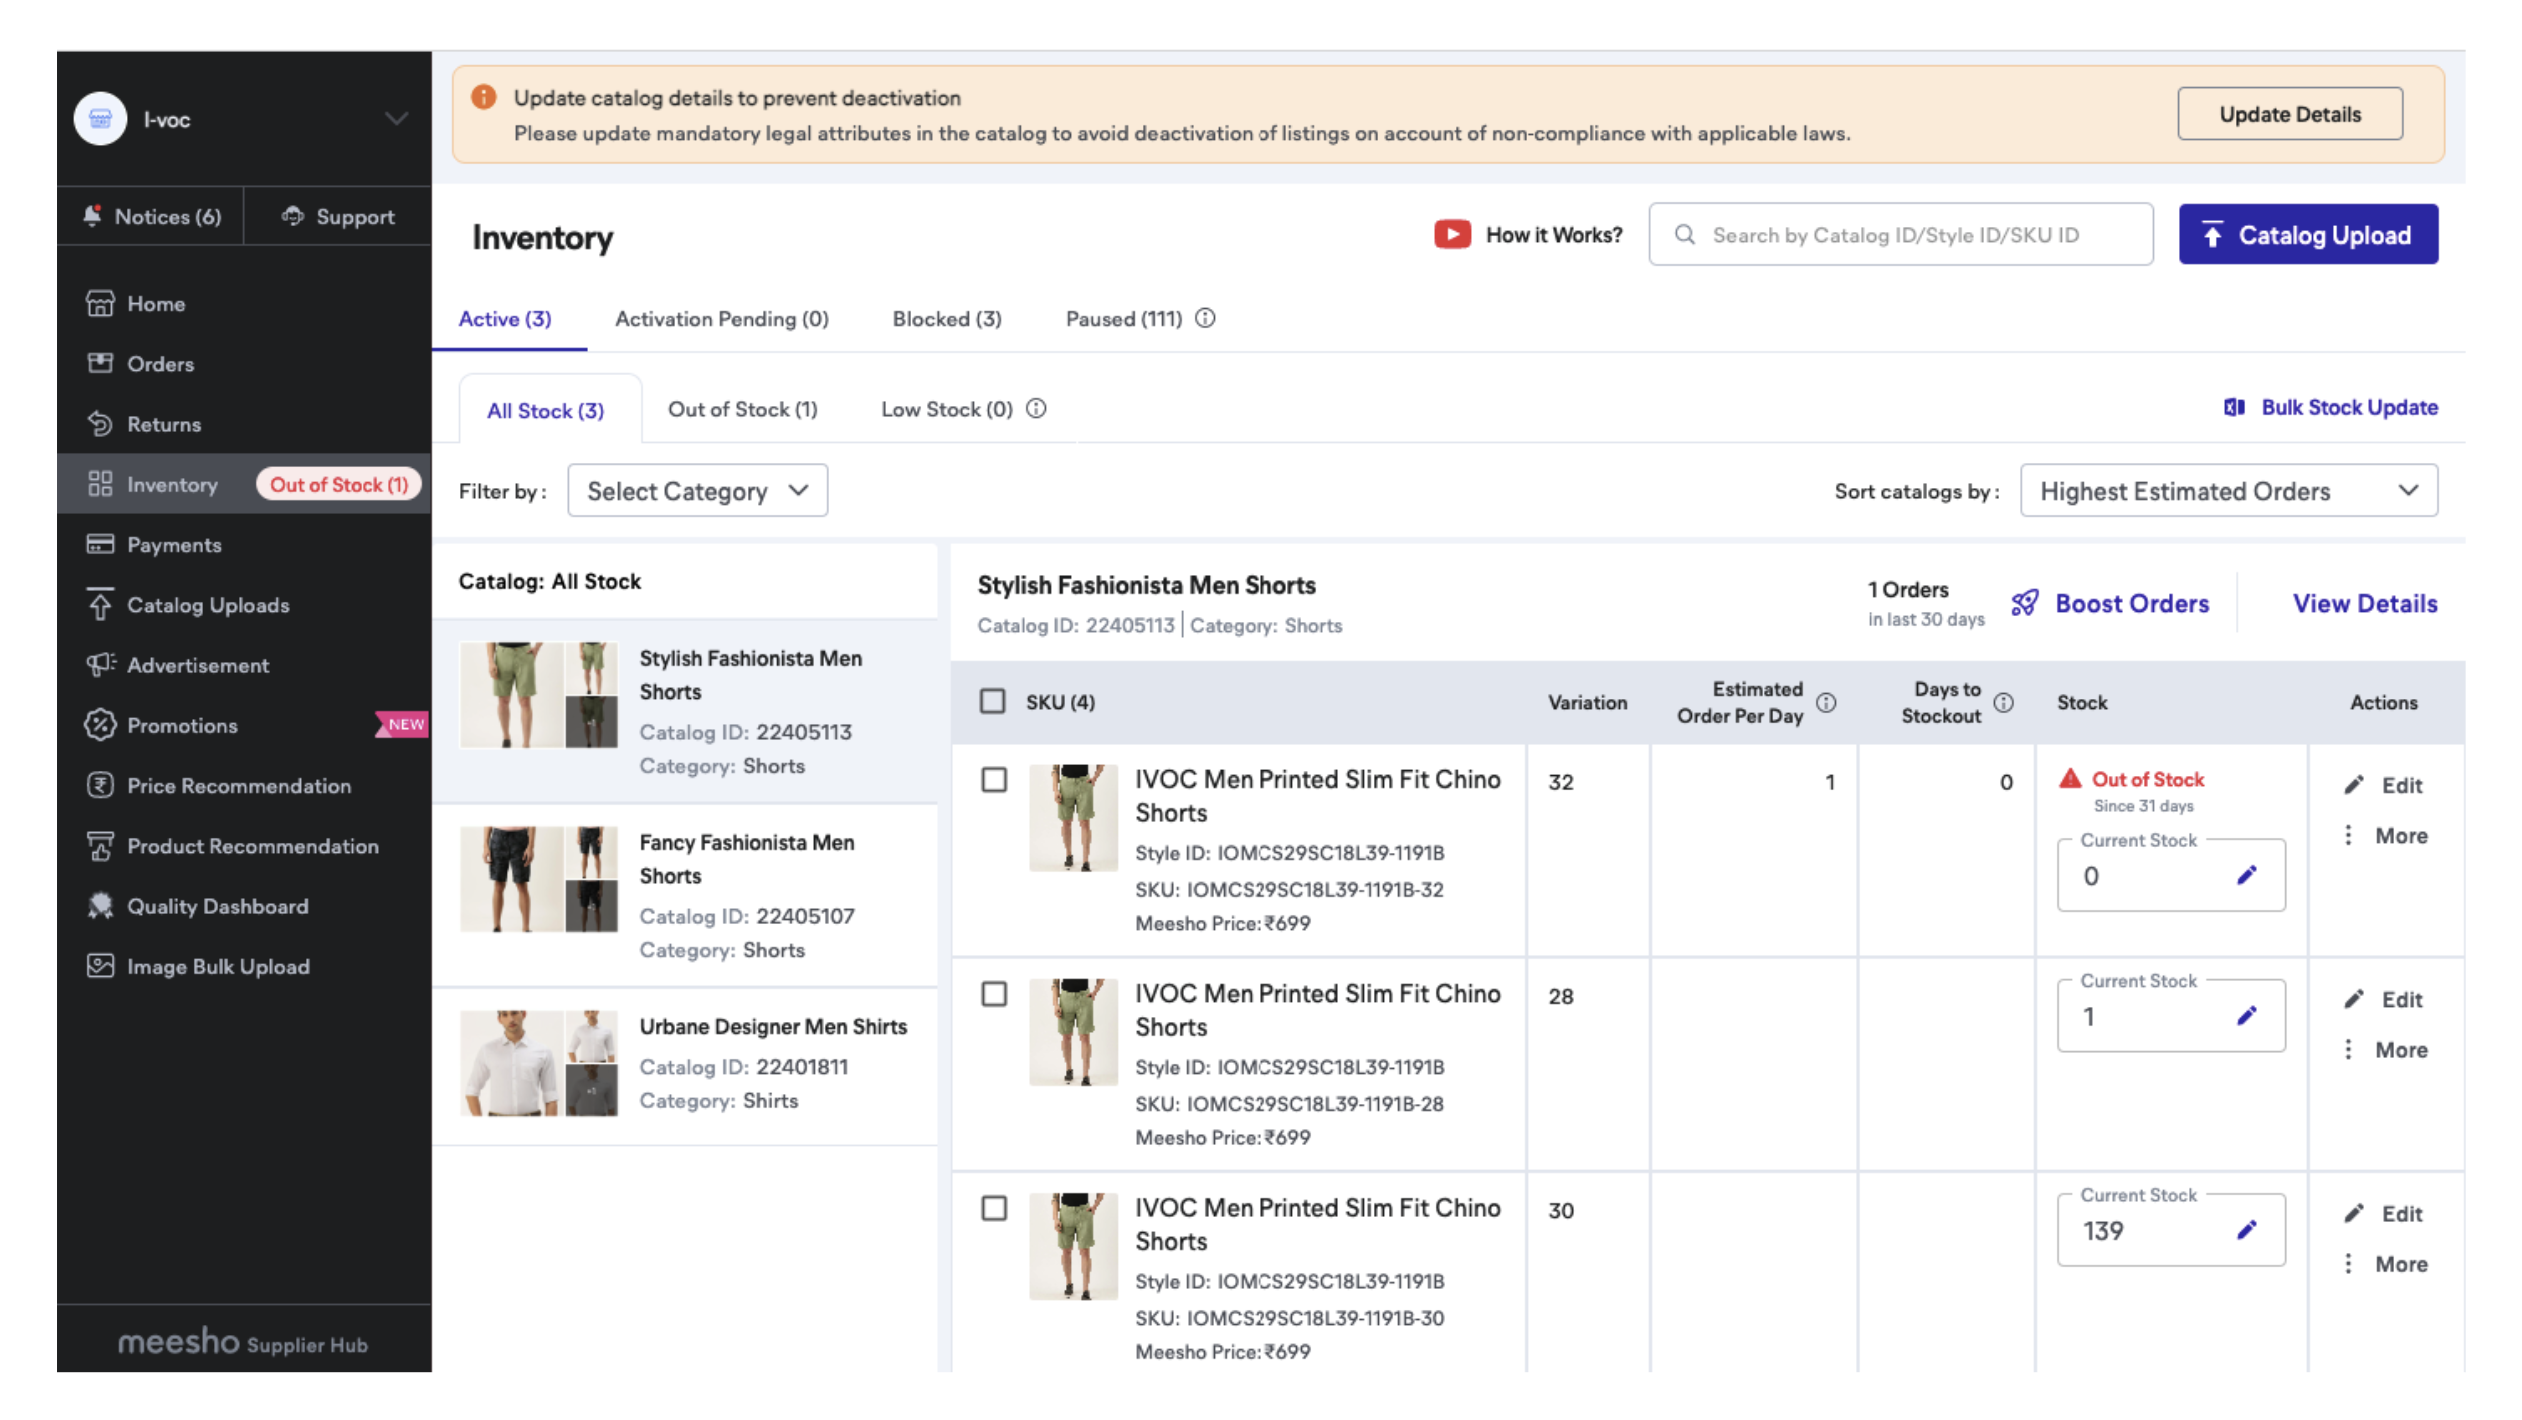Select all SKUs using the header checkbox
The width and height of the screenshot is (2522, 1420).
click(x=994, y=702)
